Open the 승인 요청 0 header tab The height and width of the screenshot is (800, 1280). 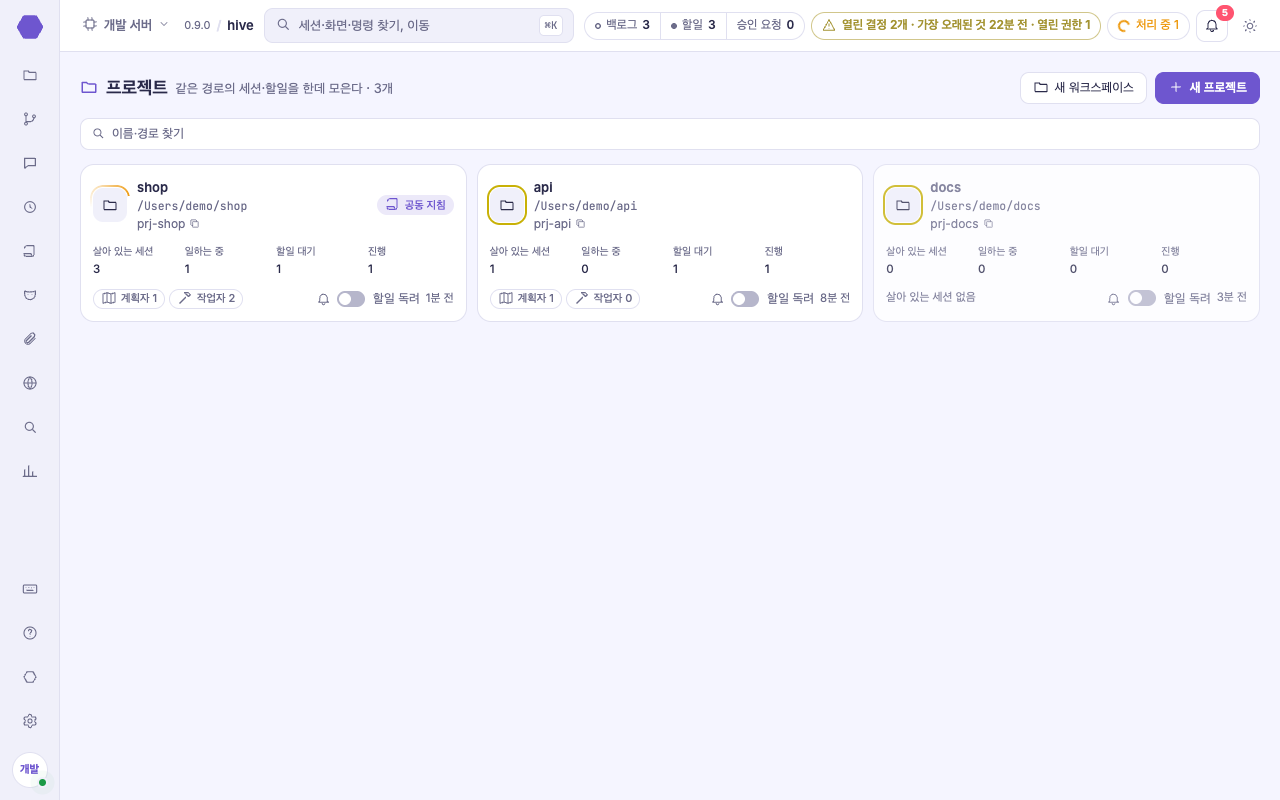(765, 25)
